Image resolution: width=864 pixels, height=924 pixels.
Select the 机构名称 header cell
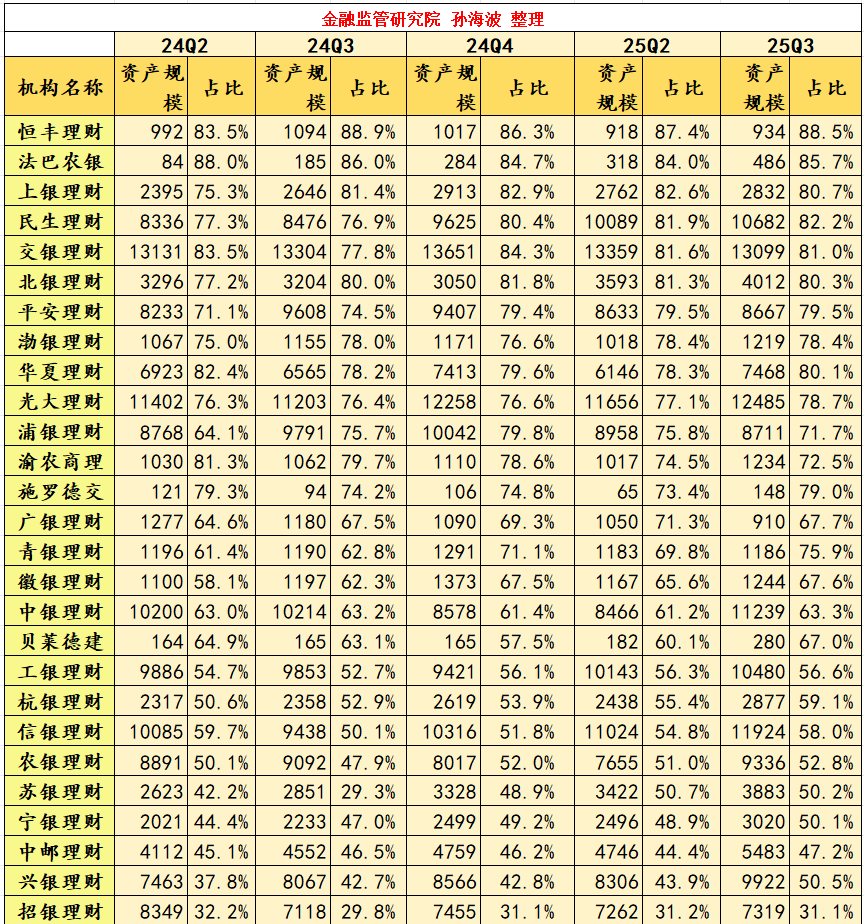60,87
